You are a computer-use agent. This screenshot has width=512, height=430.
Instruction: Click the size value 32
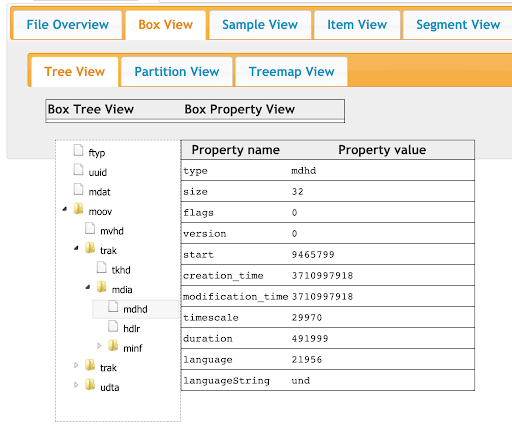point(297,192)
